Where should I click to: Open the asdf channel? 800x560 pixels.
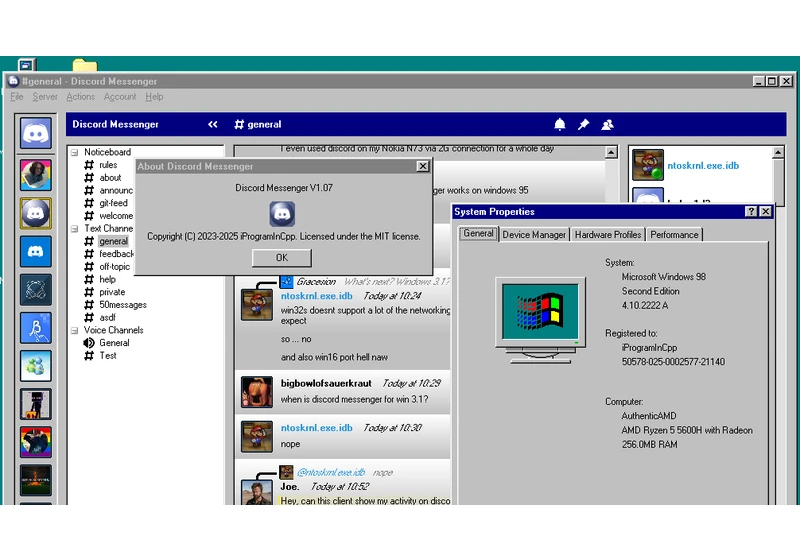click(107, 318)
